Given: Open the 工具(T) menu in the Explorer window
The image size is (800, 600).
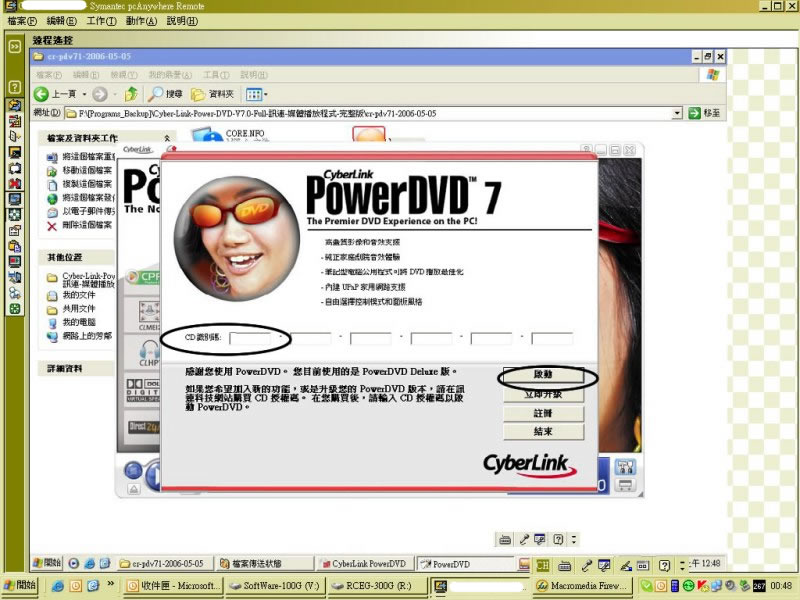Looking at the screenshot, I should (x=216, y=75).
